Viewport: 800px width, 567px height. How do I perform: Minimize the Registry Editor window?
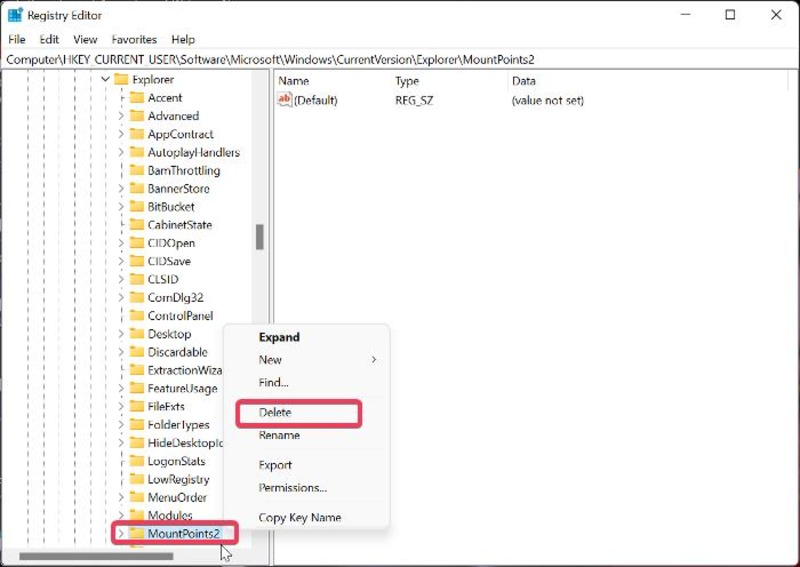(x=685, y=15)
